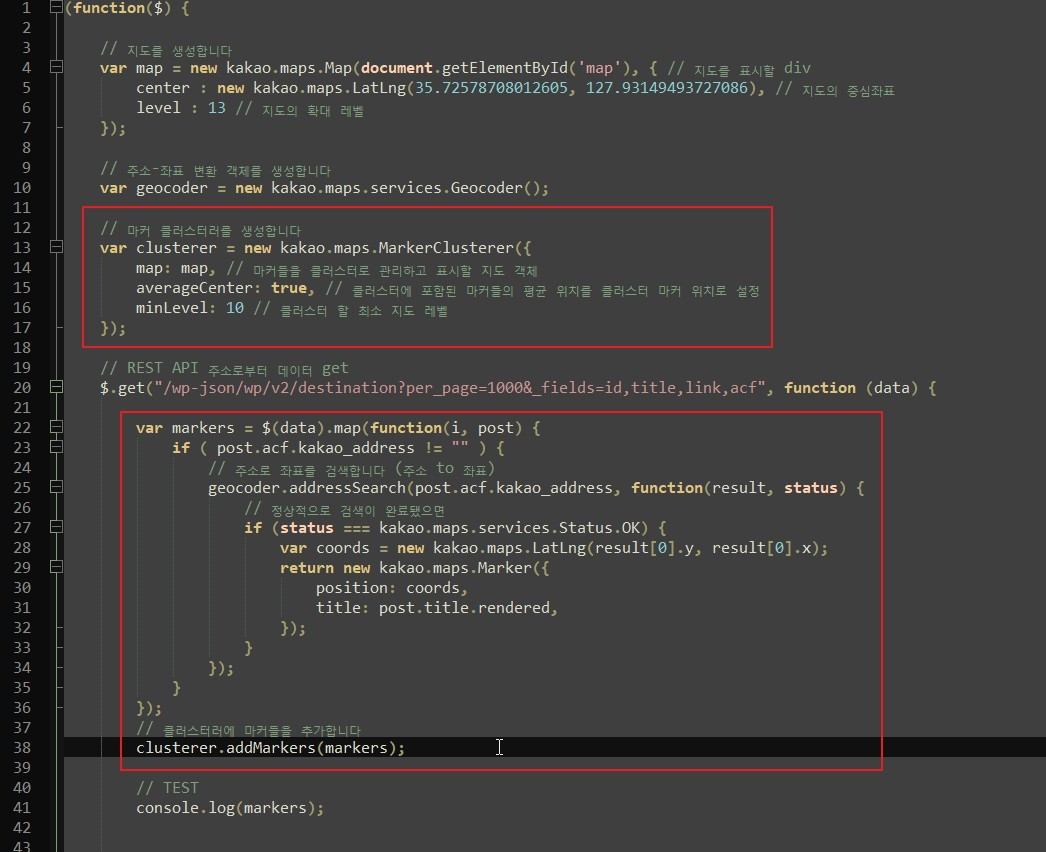Collapse the $.get callback fold on line 20
The height and width of the screenshot is (852, 1046).
(x=57, y=387)
